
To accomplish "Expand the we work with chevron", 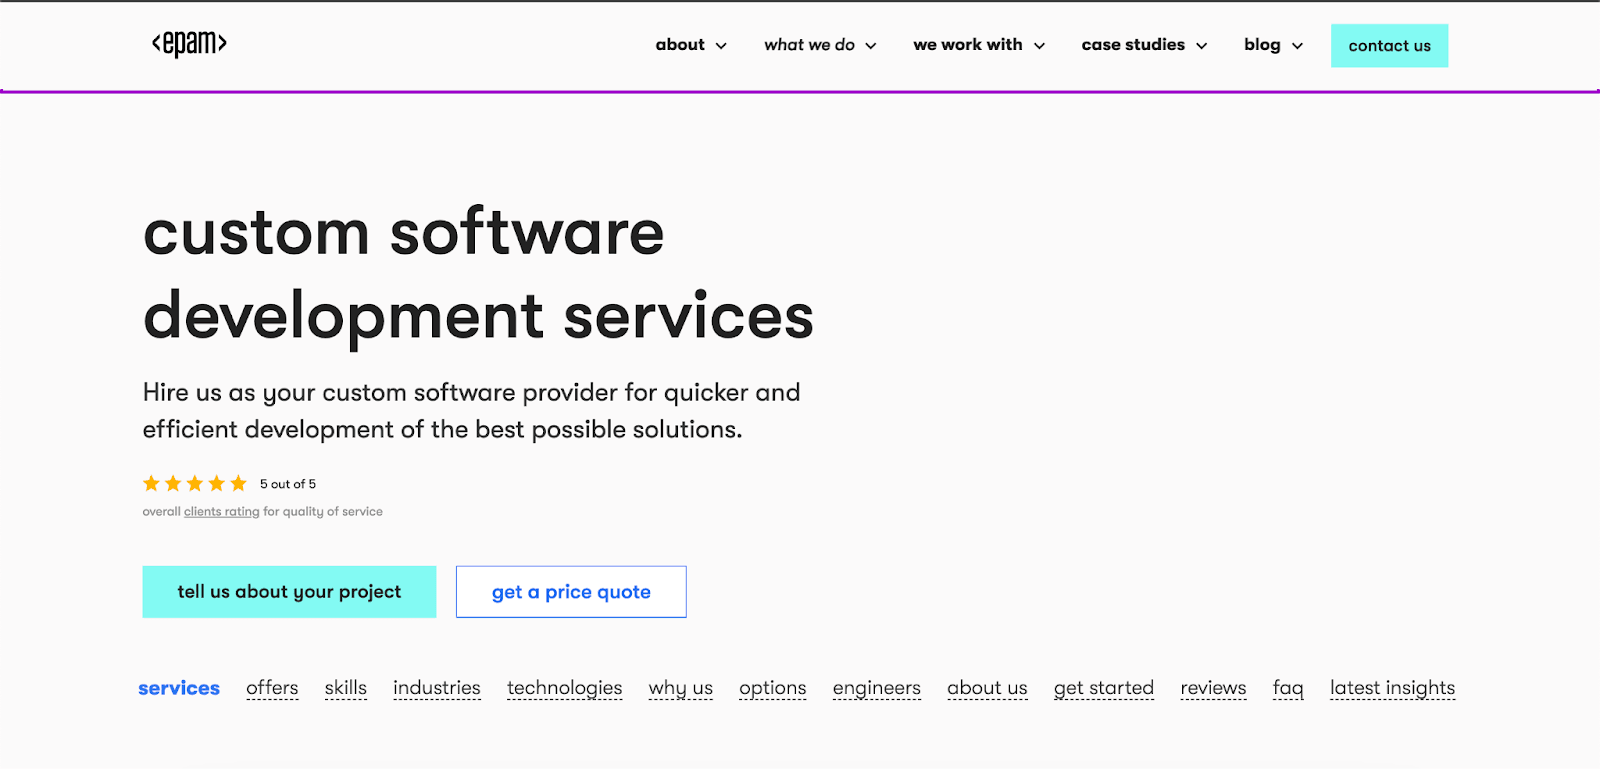I will [1039, 46].
